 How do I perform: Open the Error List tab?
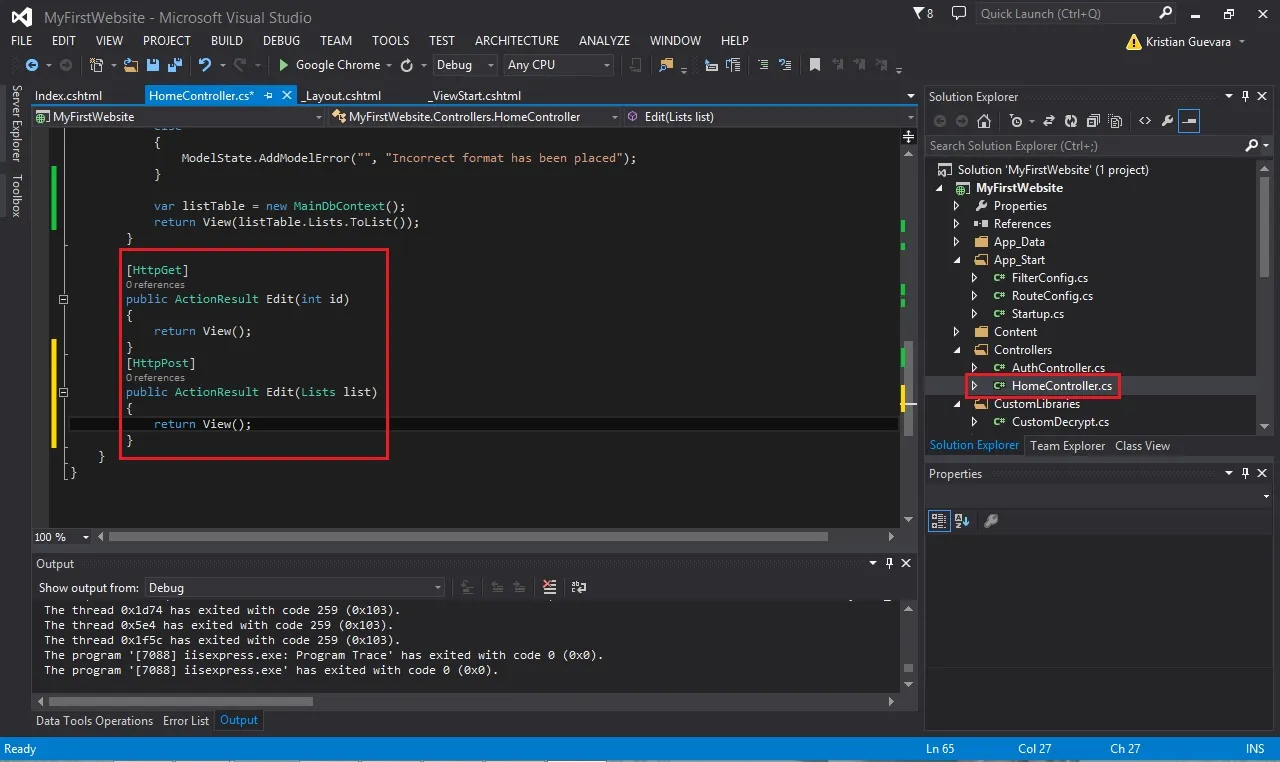click(186, 720)
